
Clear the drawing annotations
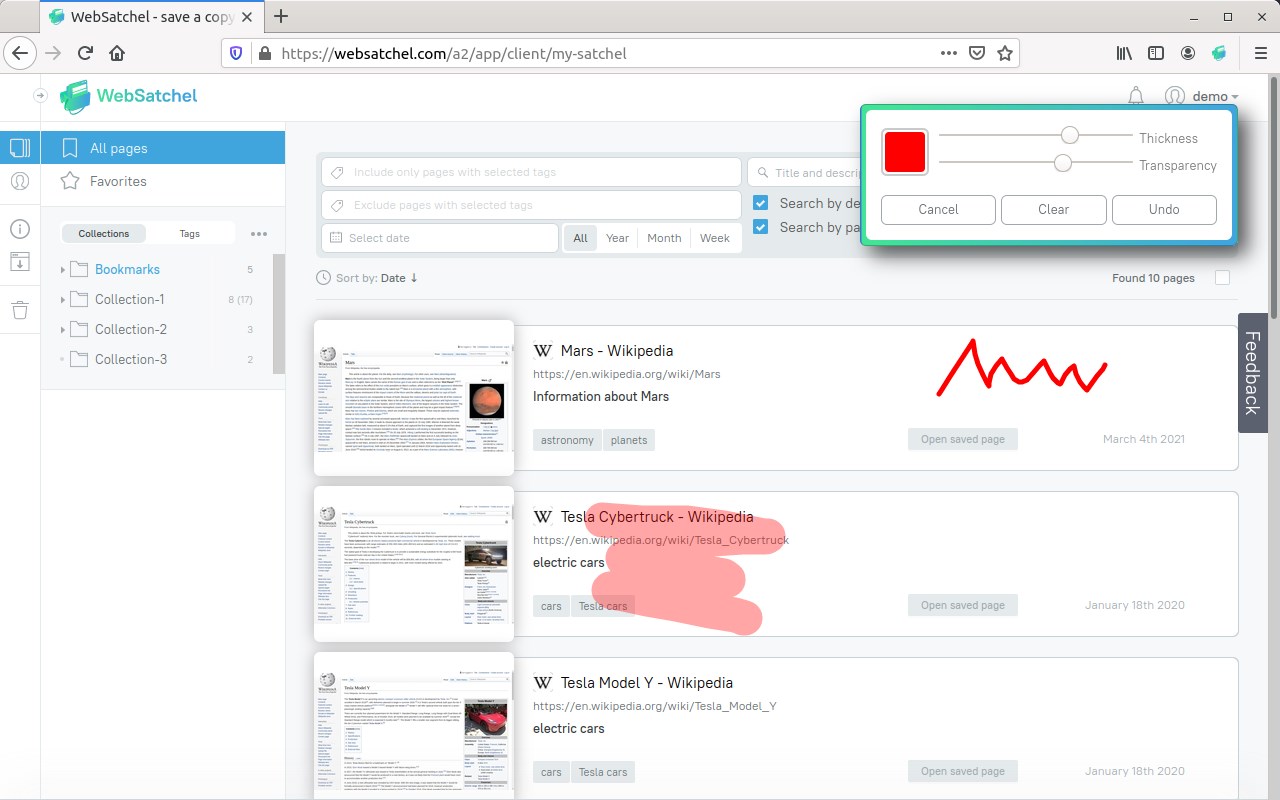[1054, 209]
